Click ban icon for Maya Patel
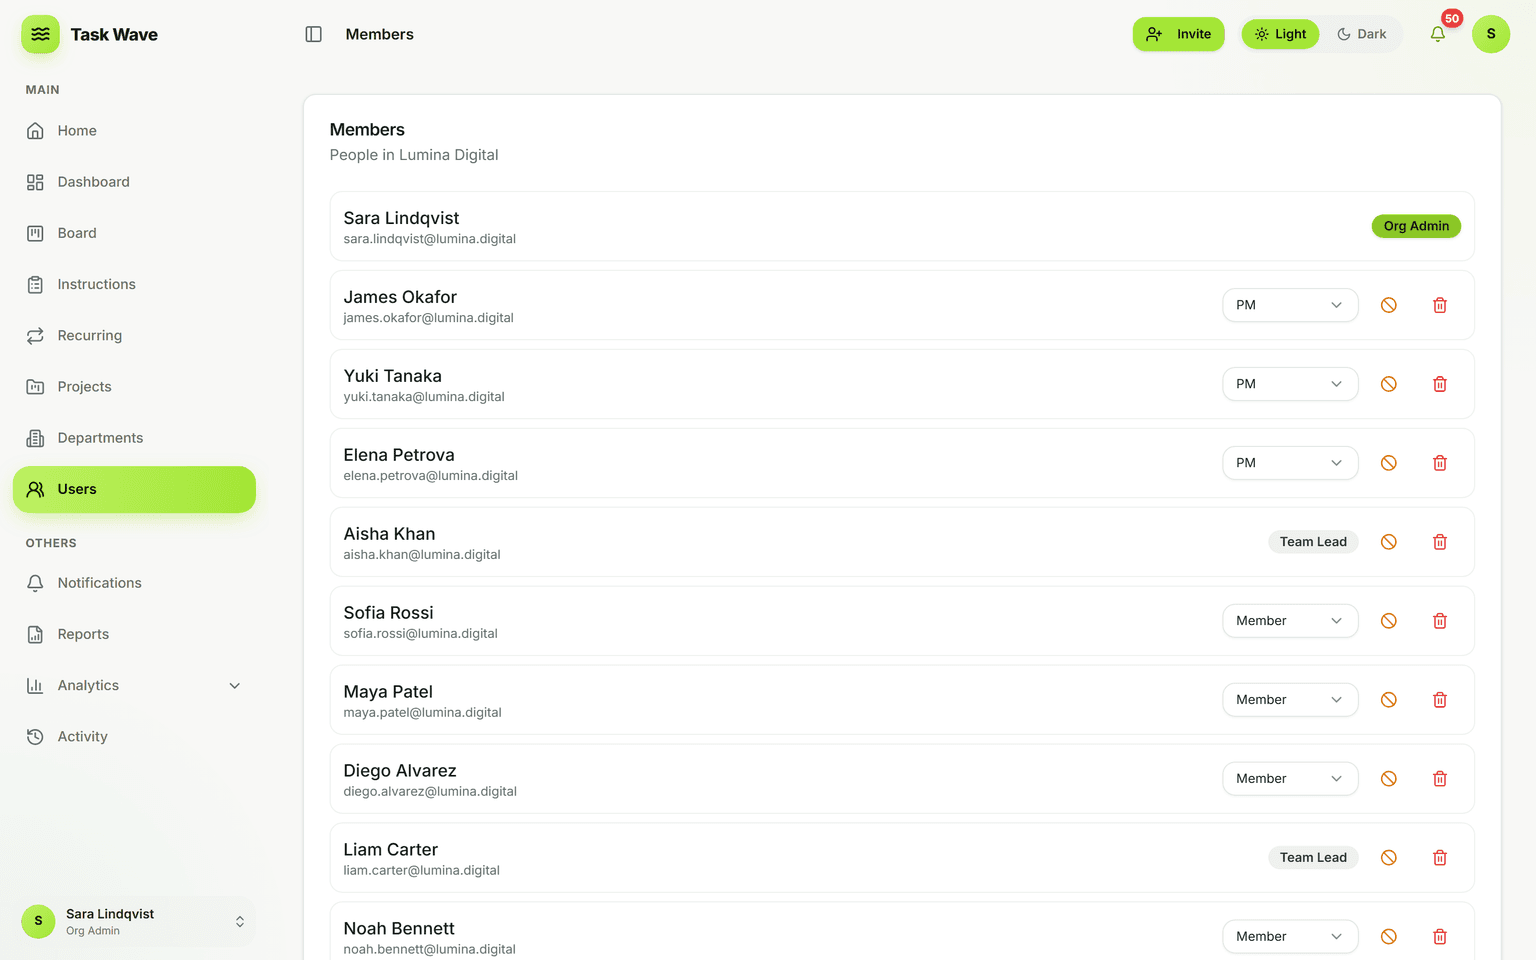Viewport: 1536px width, 960px height. coord(1389,700)
